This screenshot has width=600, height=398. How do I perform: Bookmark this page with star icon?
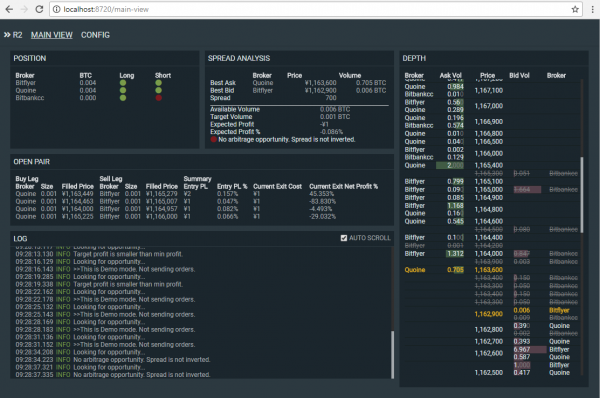click(575, 9)
